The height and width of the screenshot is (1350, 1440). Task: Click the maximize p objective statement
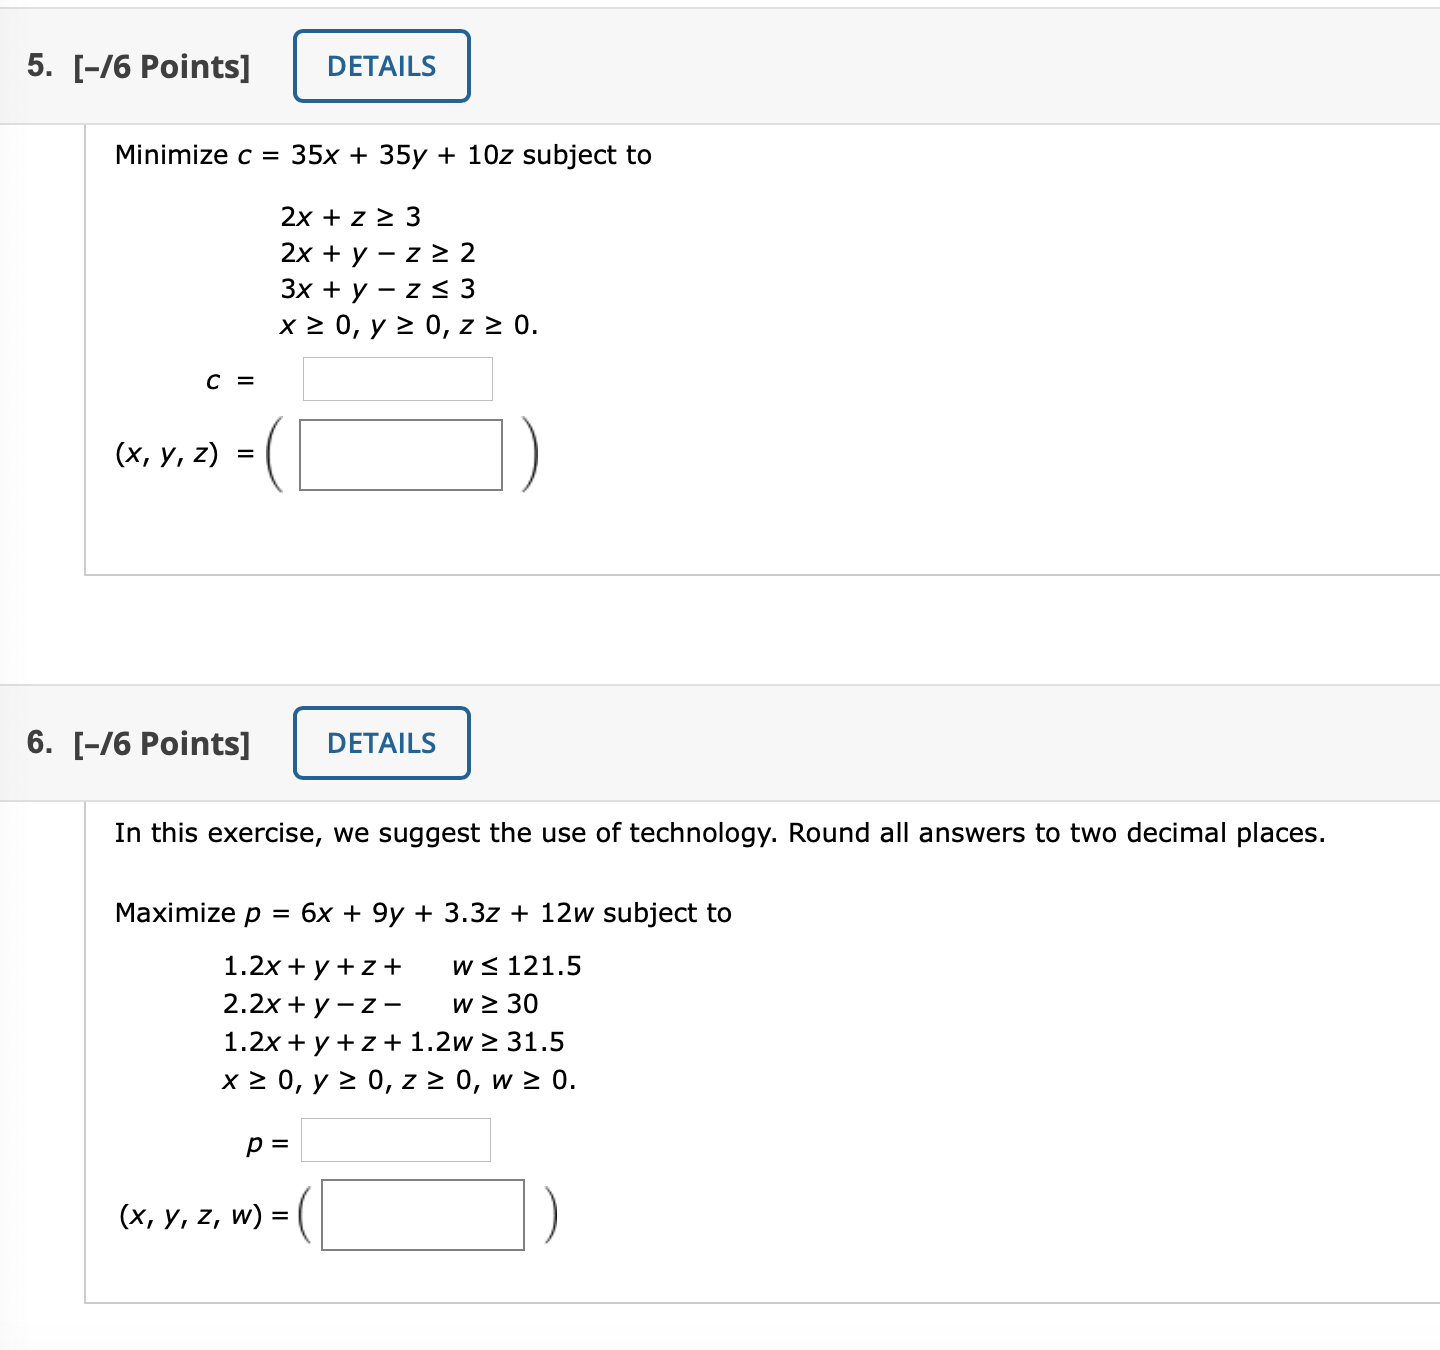422,912
